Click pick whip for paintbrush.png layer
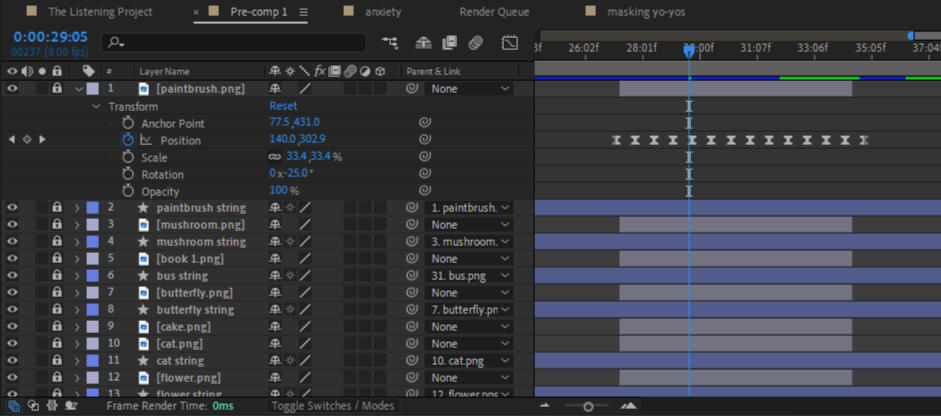 tap(412, 89)
